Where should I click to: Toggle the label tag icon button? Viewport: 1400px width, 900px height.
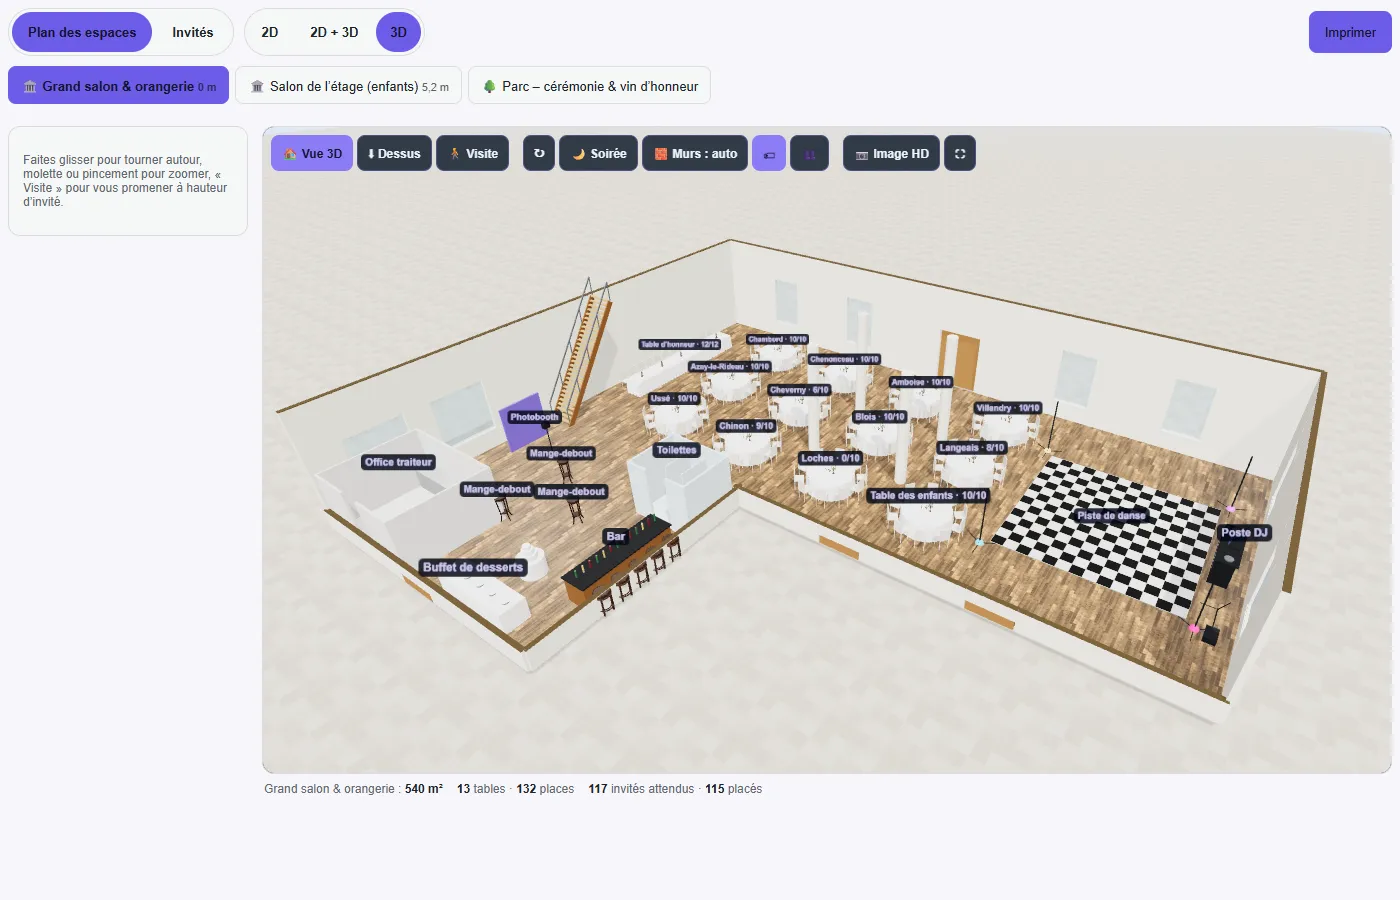point(769,153)
